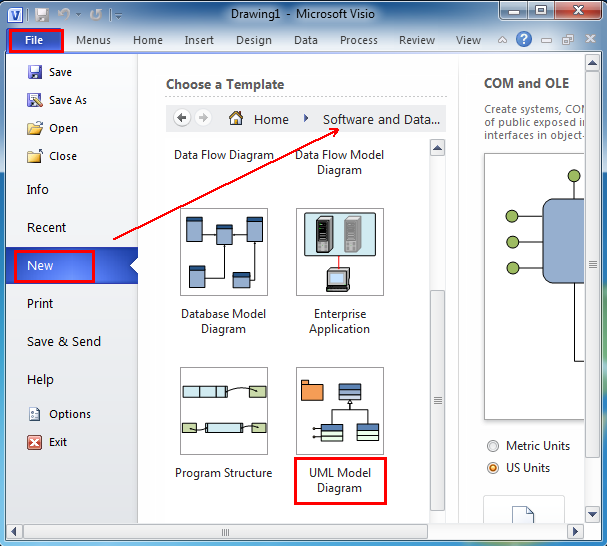The image size is (607, 546).
Task: Switch to the Insert ribbon tab
Action: (x=199, y=40)
